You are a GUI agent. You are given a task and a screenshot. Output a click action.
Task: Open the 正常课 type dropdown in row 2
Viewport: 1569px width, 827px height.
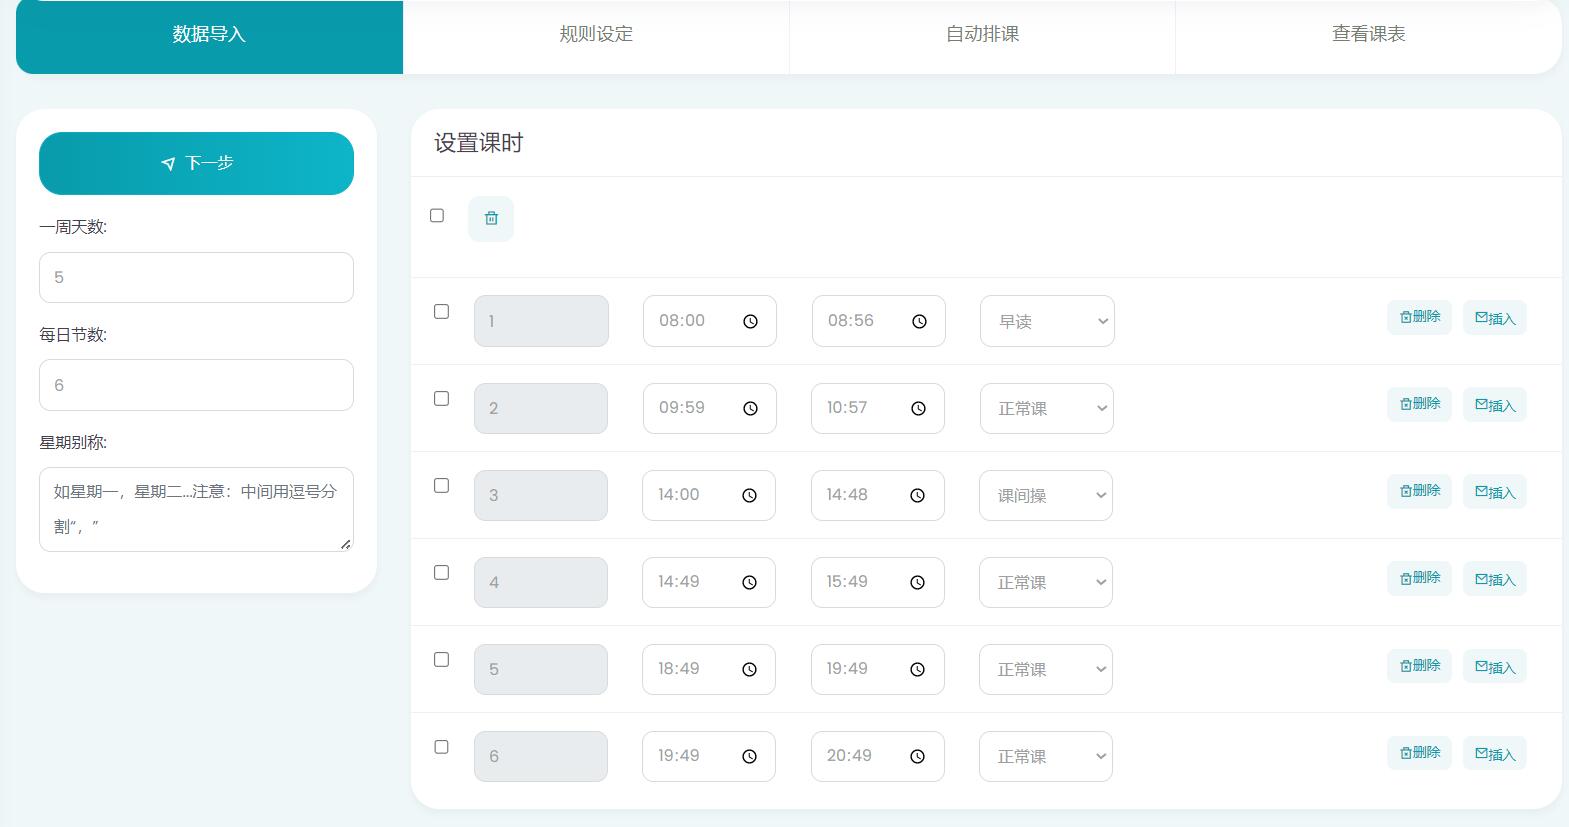(1047, 408)
